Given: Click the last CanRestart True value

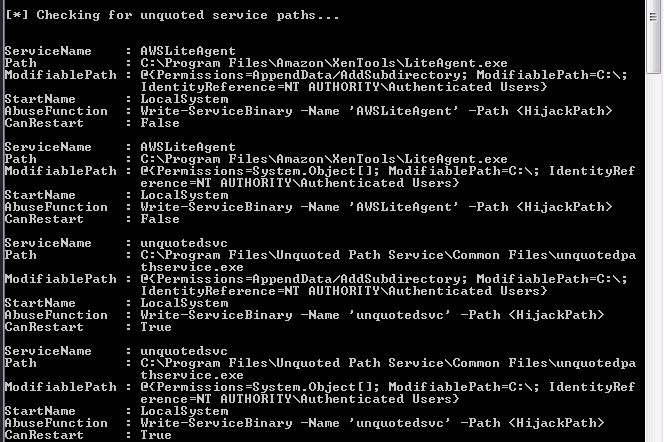Looking at the screenshot, I should (x=156, y=435).
